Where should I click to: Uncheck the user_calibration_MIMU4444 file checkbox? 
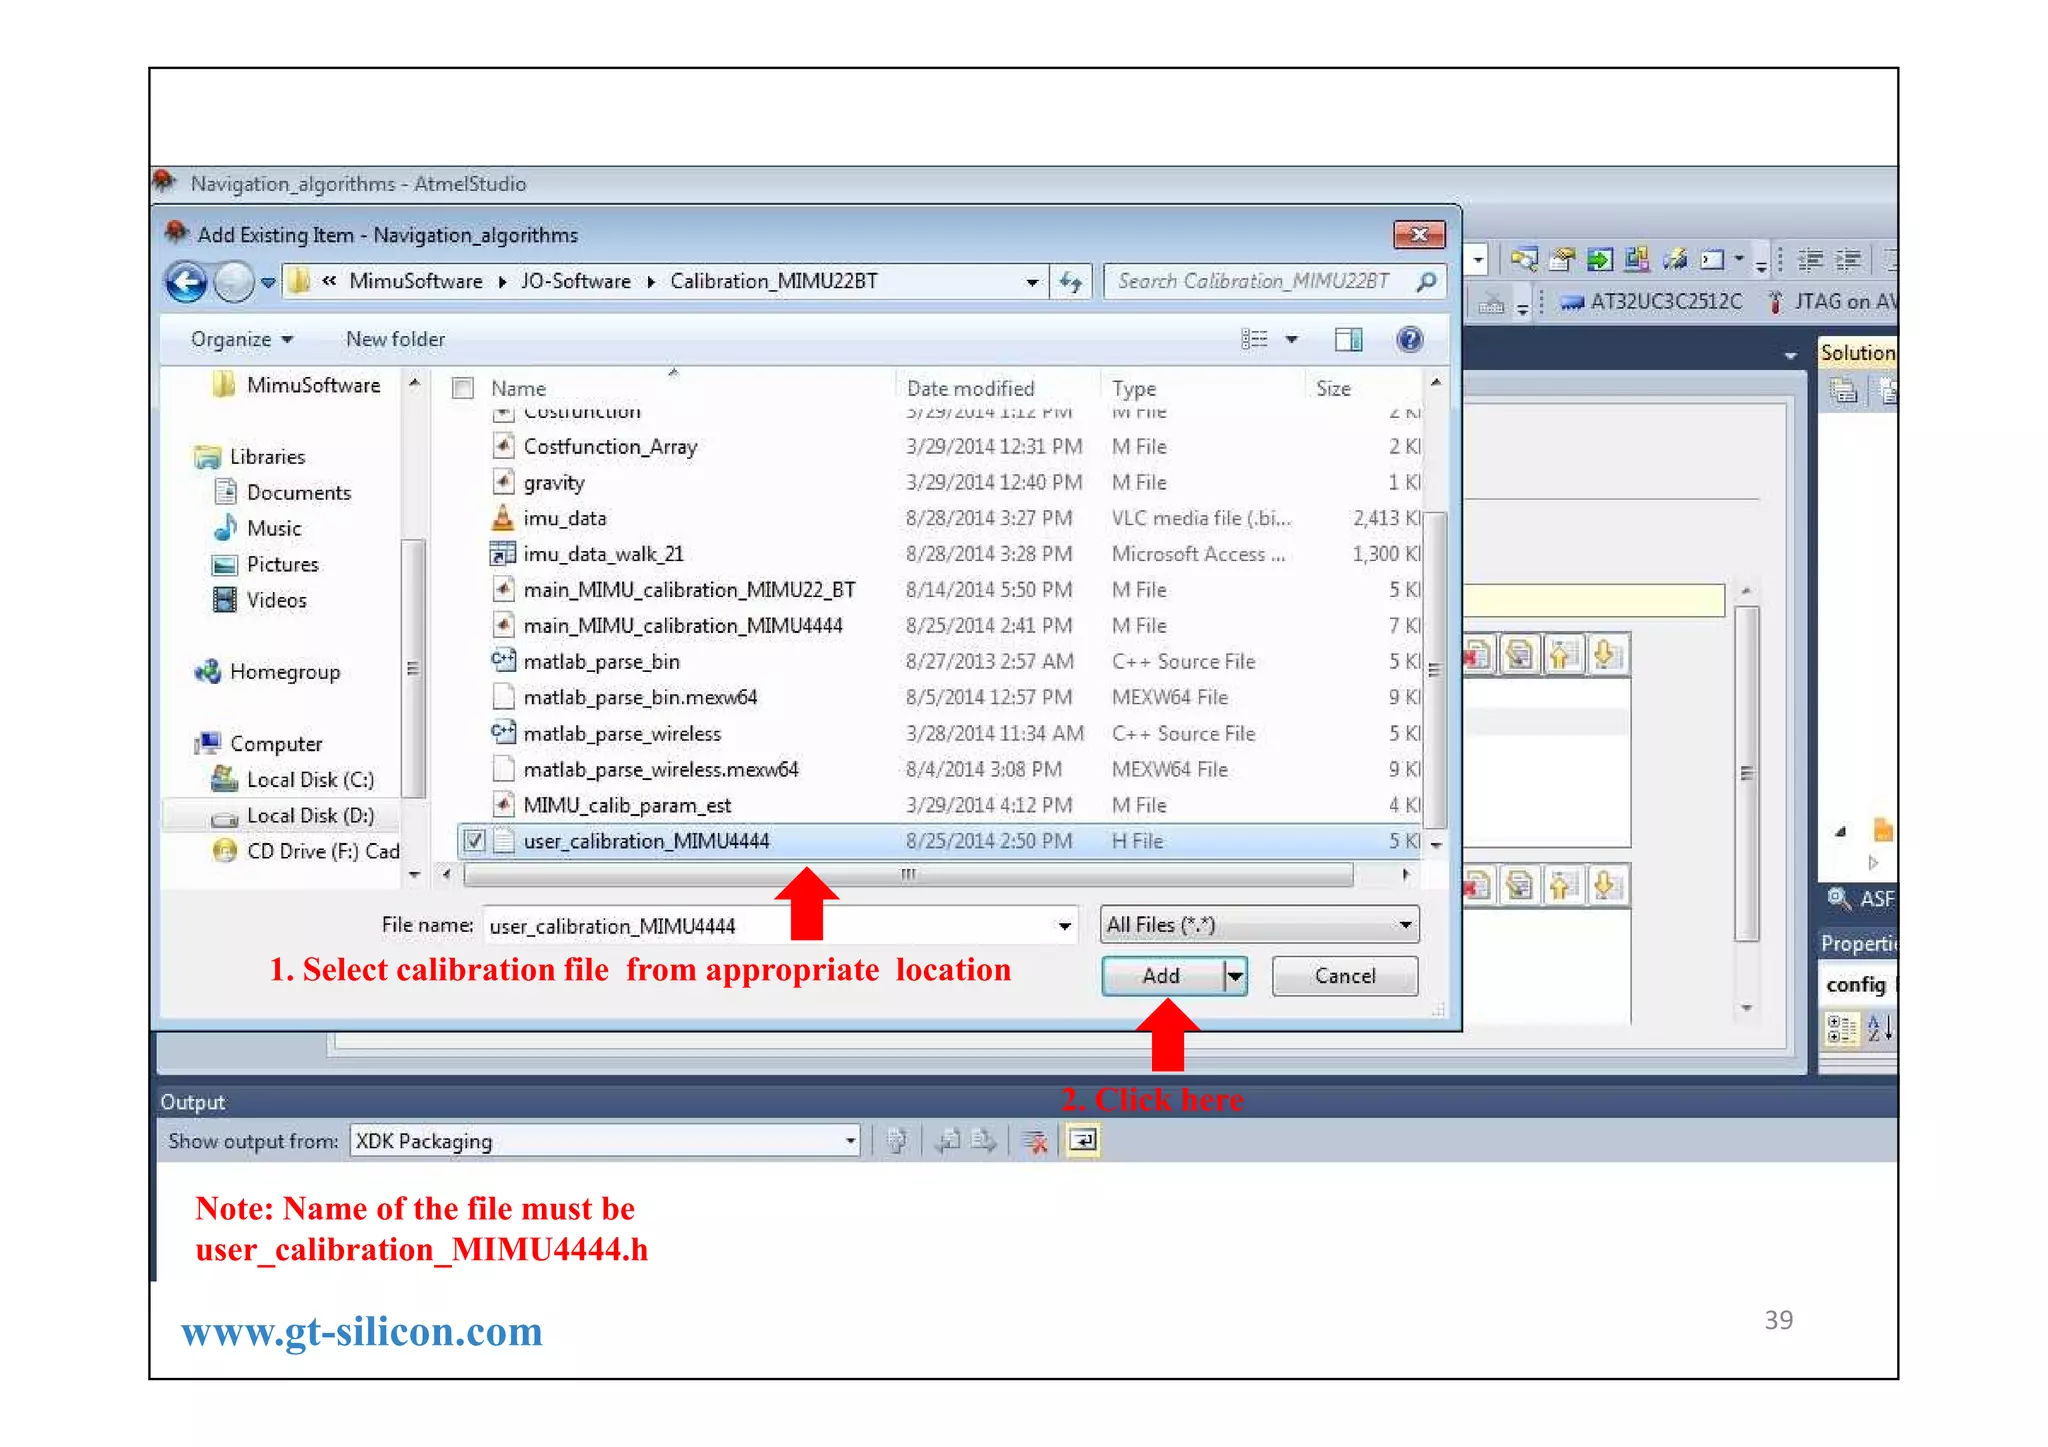coord(475,841)
